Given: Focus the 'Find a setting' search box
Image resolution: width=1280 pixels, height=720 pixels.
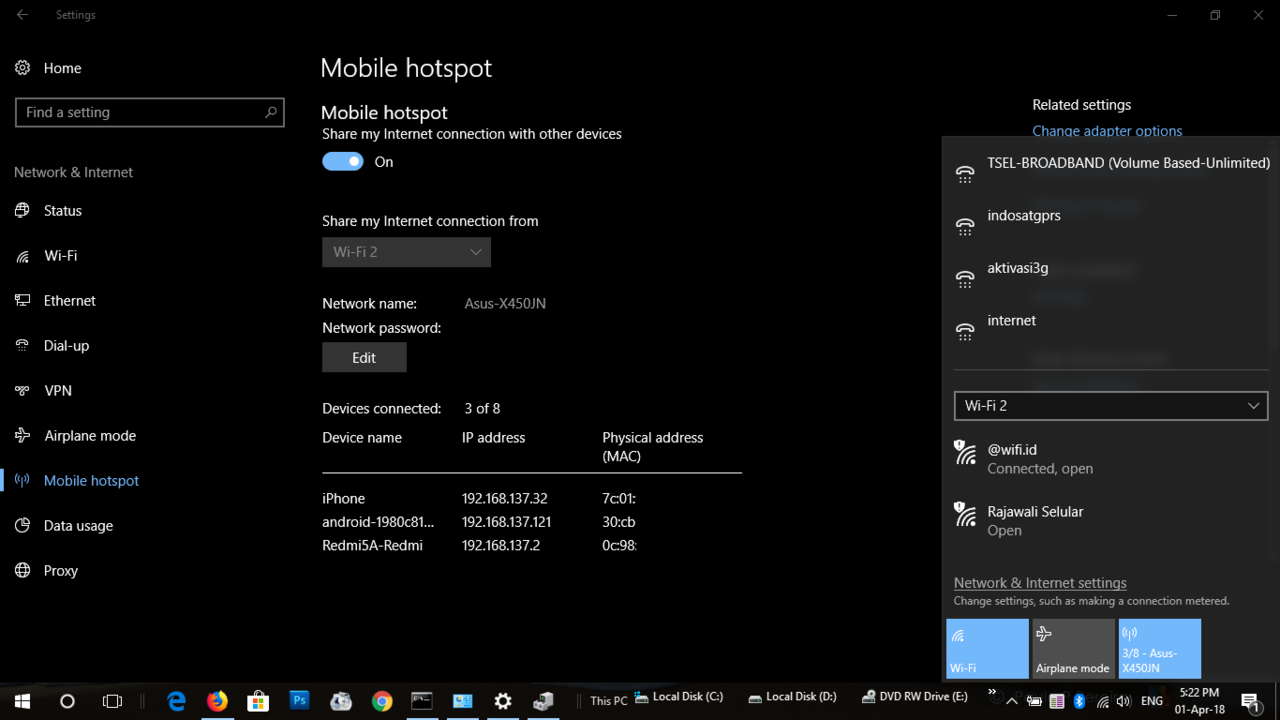Looking at the screenshot, I should [150, 112].
